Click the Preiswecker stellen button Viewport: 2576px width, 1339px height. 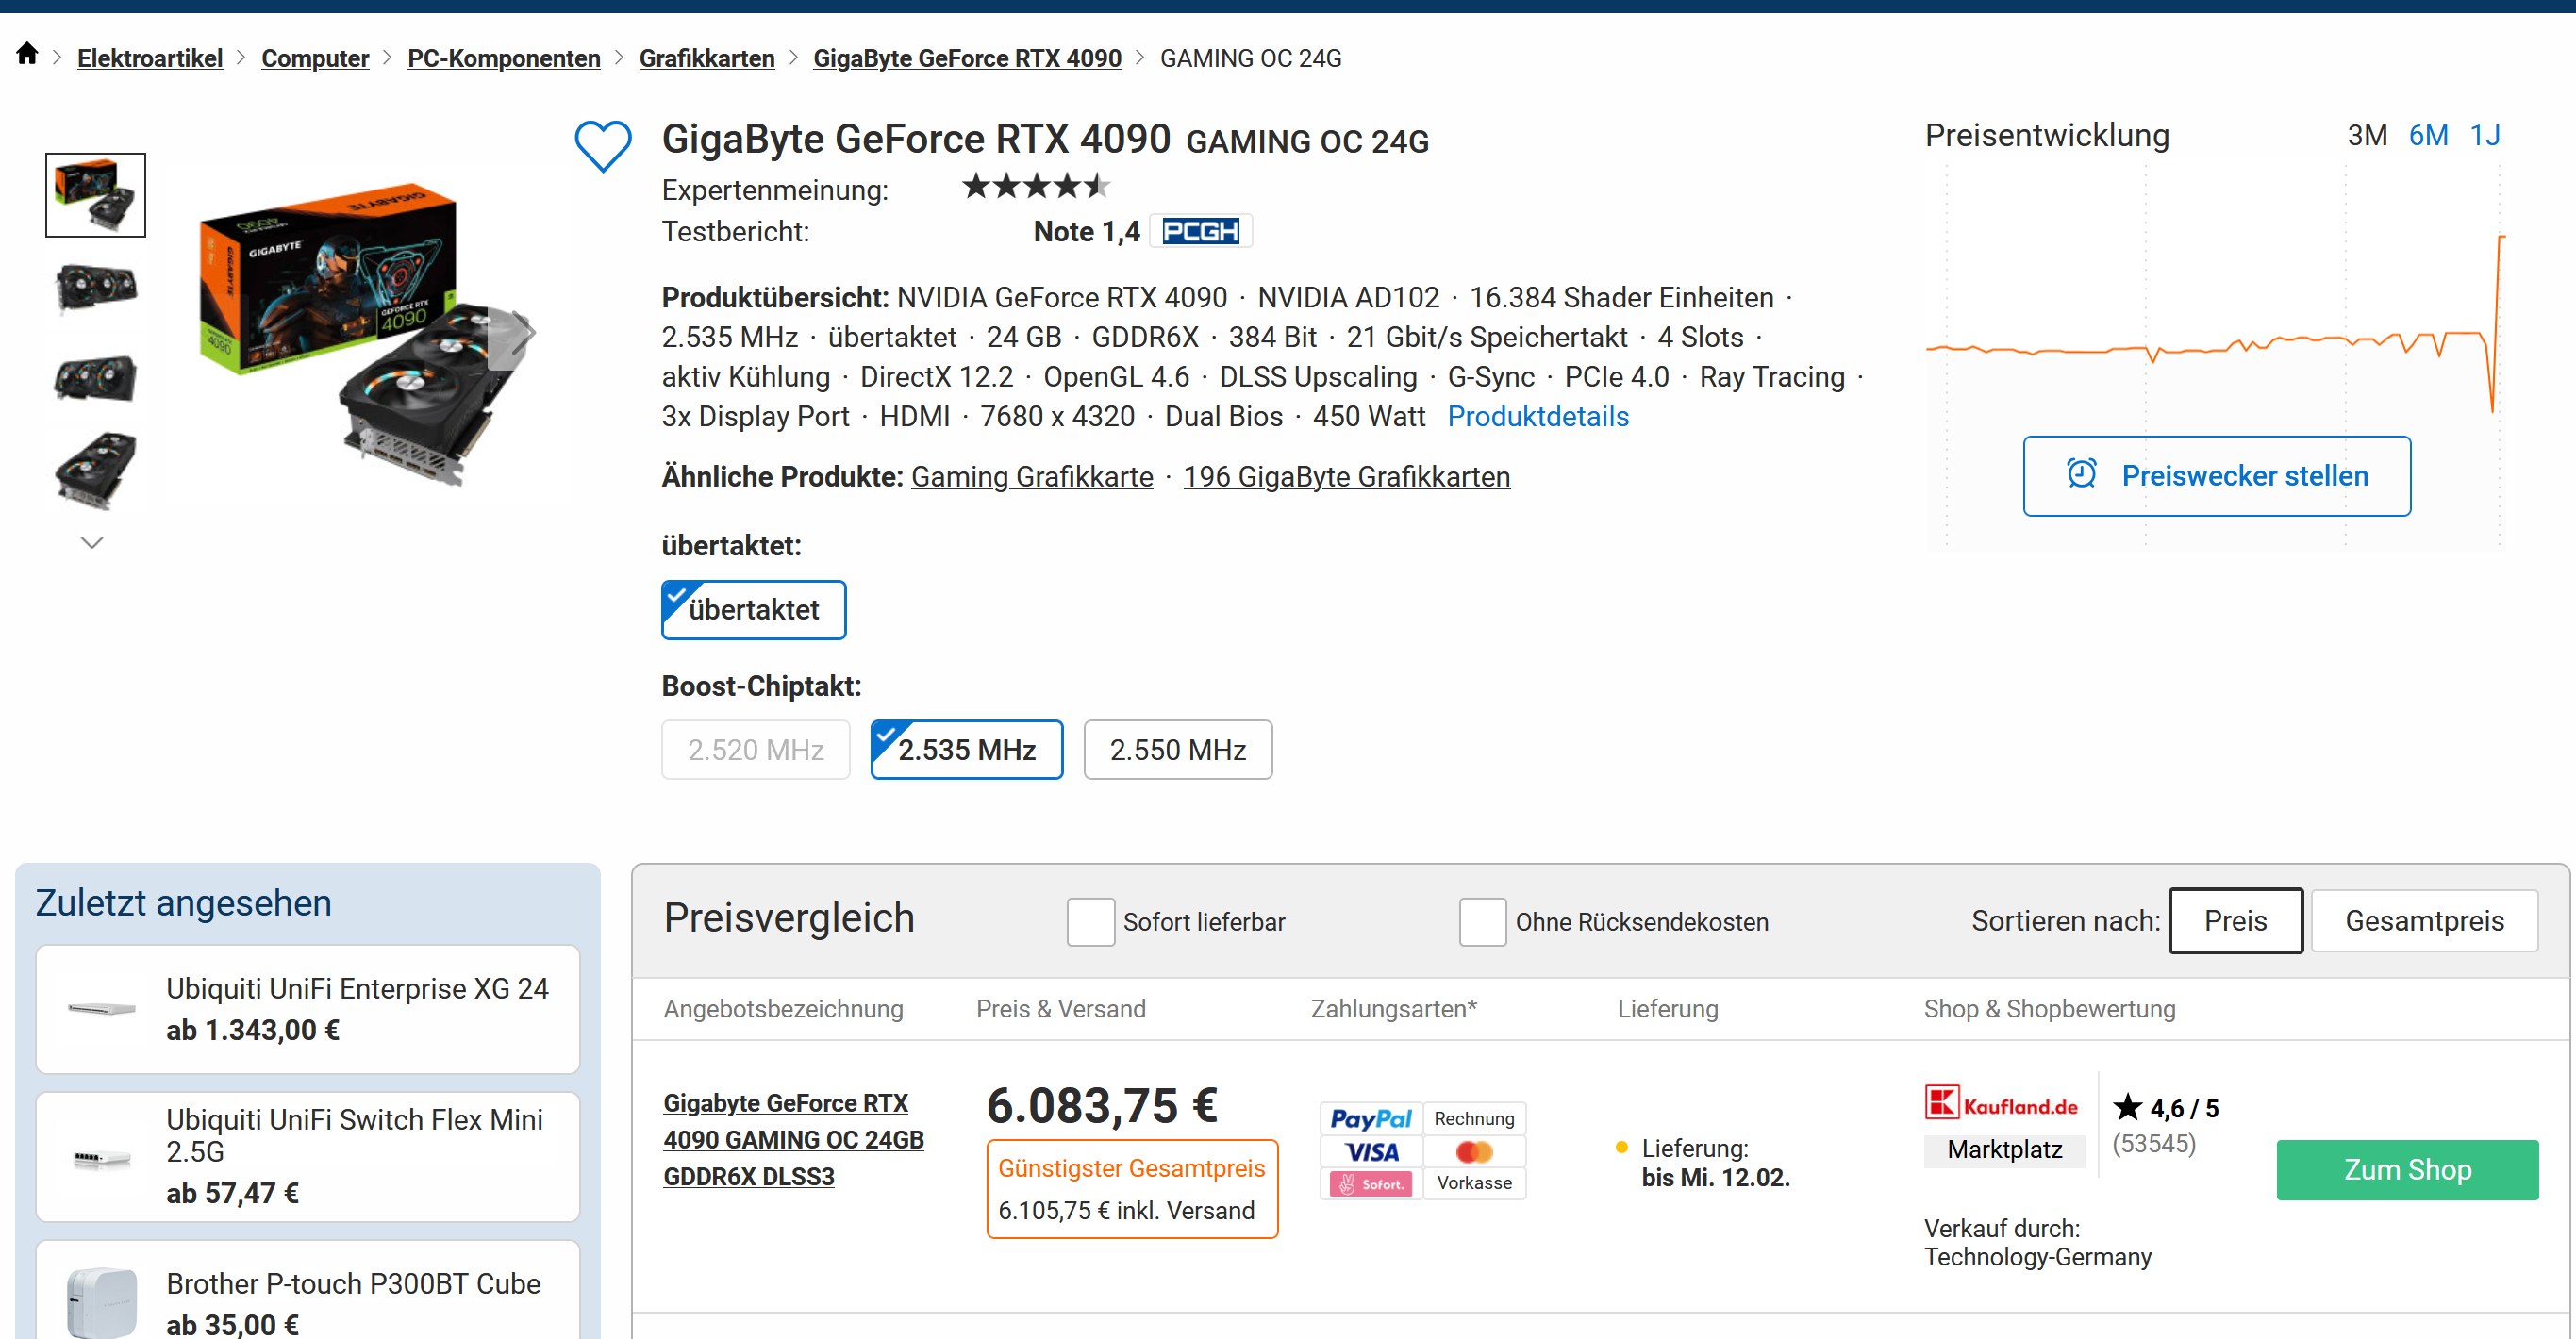click(x=2217, y=476)
